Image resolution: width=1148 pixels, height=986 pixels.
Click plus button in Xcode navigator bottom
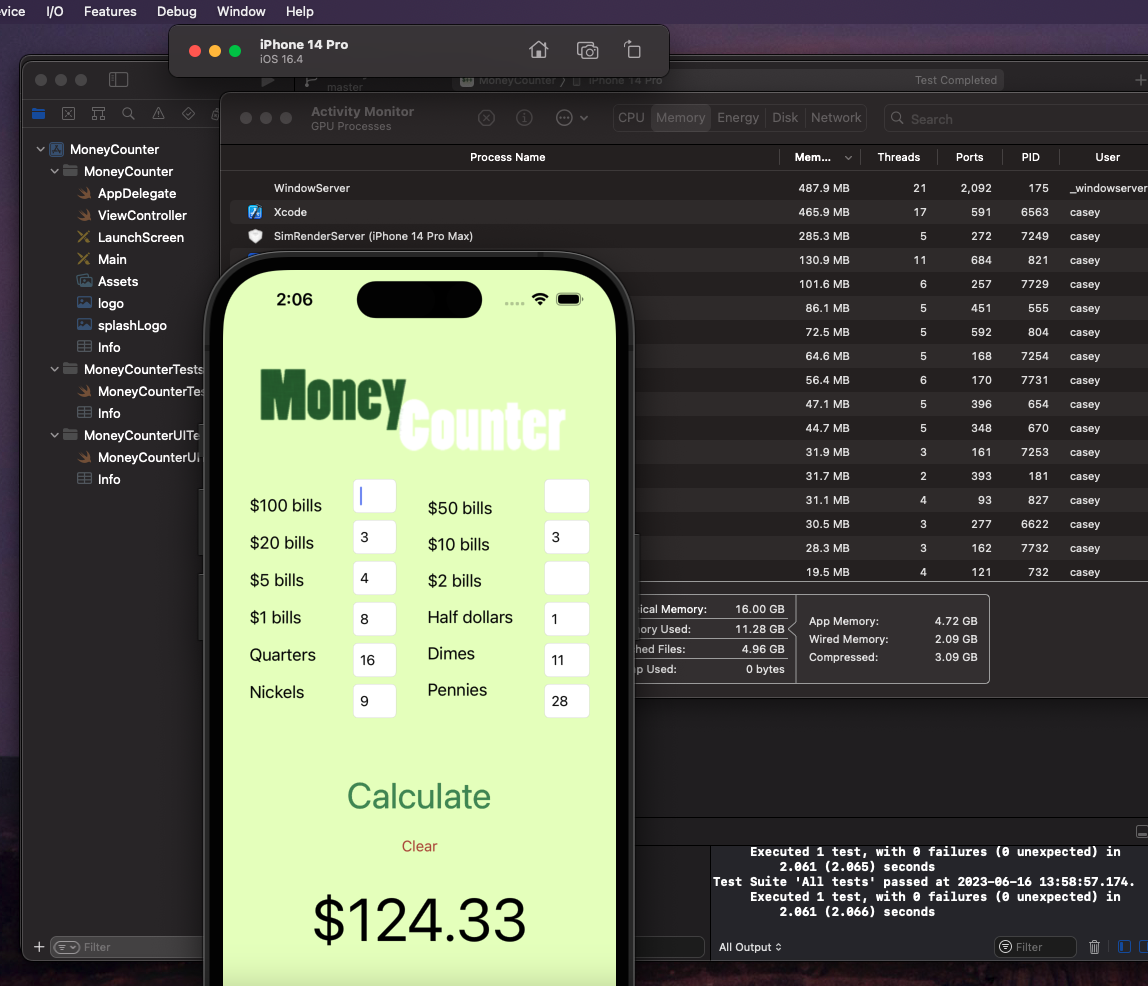(x=39, y=946)
